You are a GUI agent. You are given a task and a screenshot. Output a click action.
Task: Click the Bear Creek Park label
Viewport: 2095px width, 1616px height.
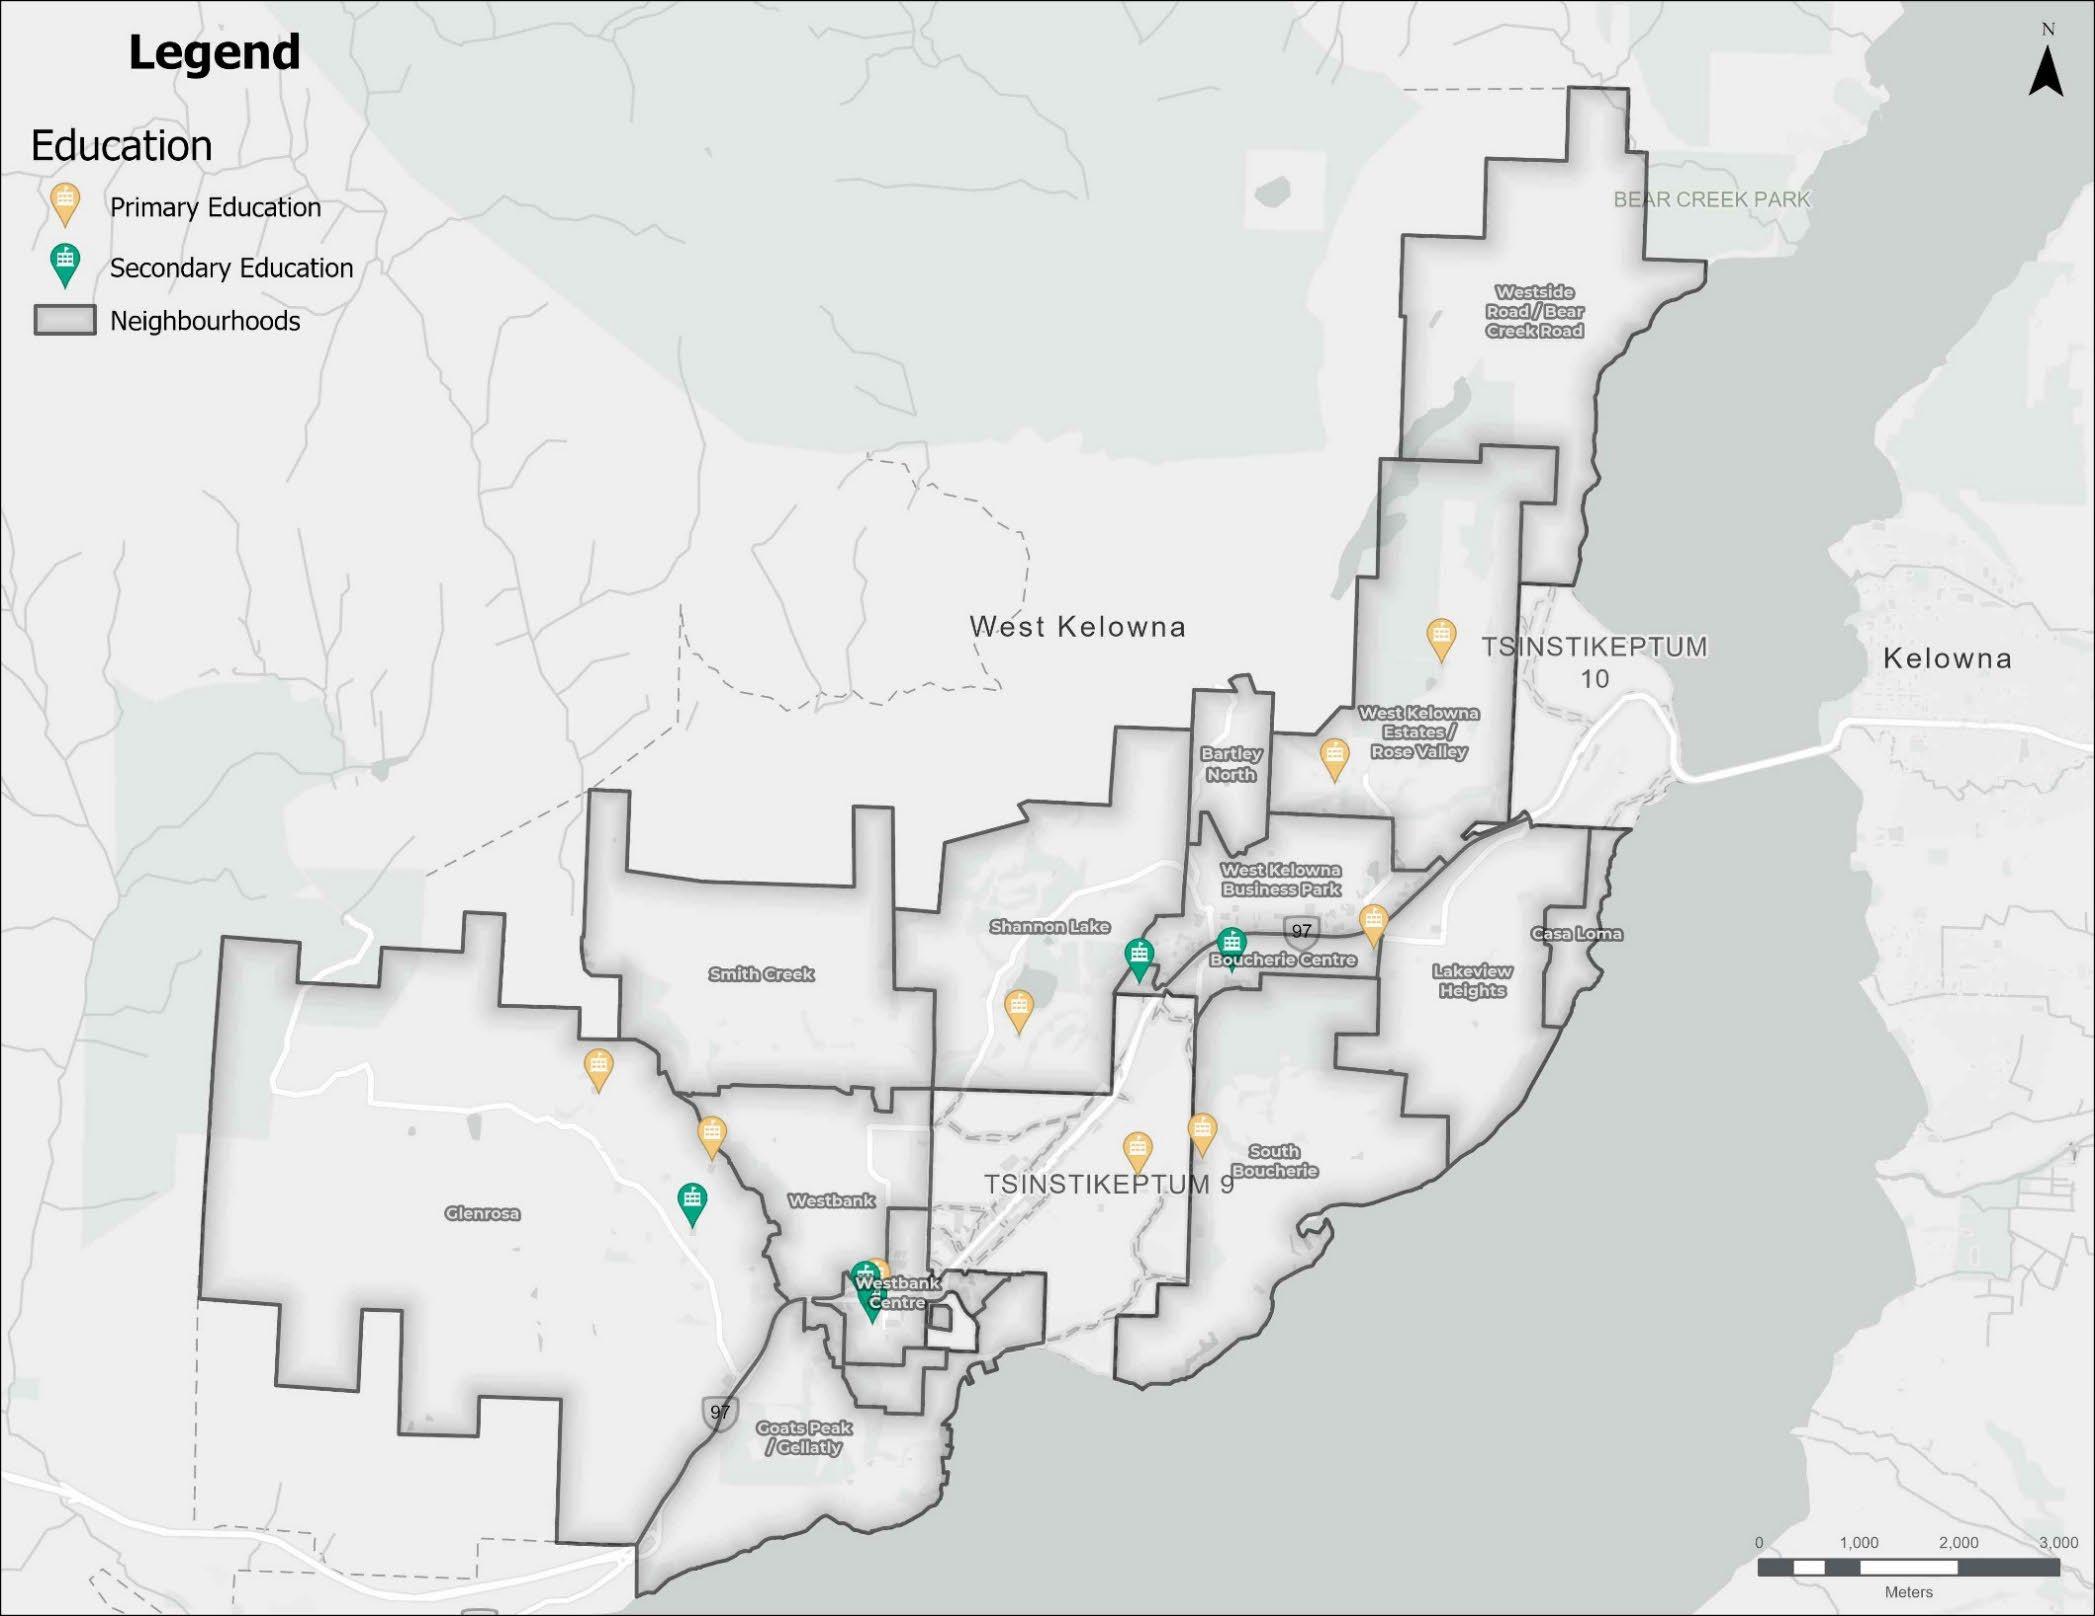point(1711,199)
